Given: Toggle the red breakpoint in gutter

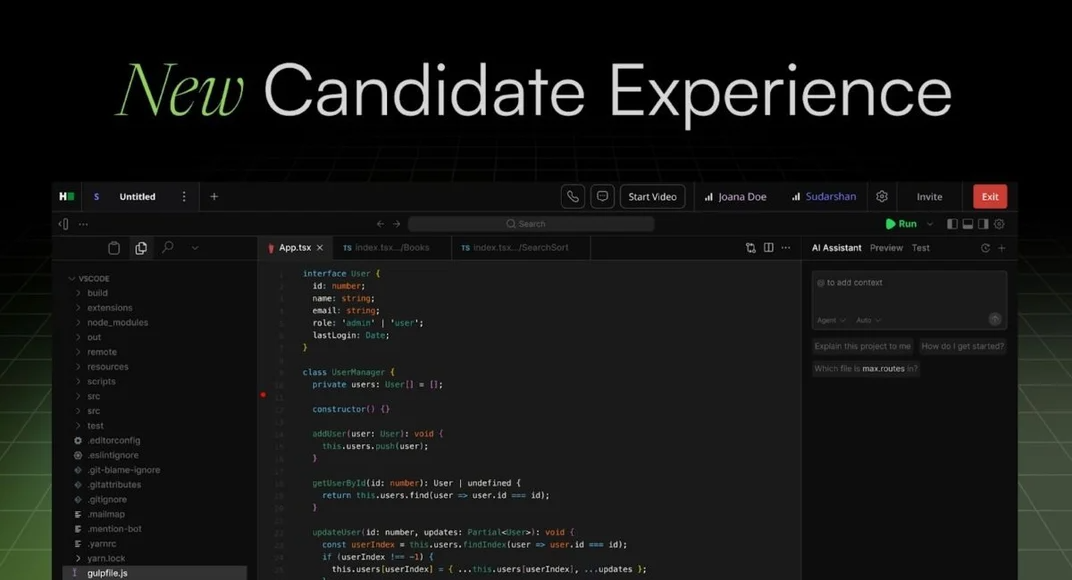Looking at the screenshot, I should pyautogui.click(x=263, y=395).
